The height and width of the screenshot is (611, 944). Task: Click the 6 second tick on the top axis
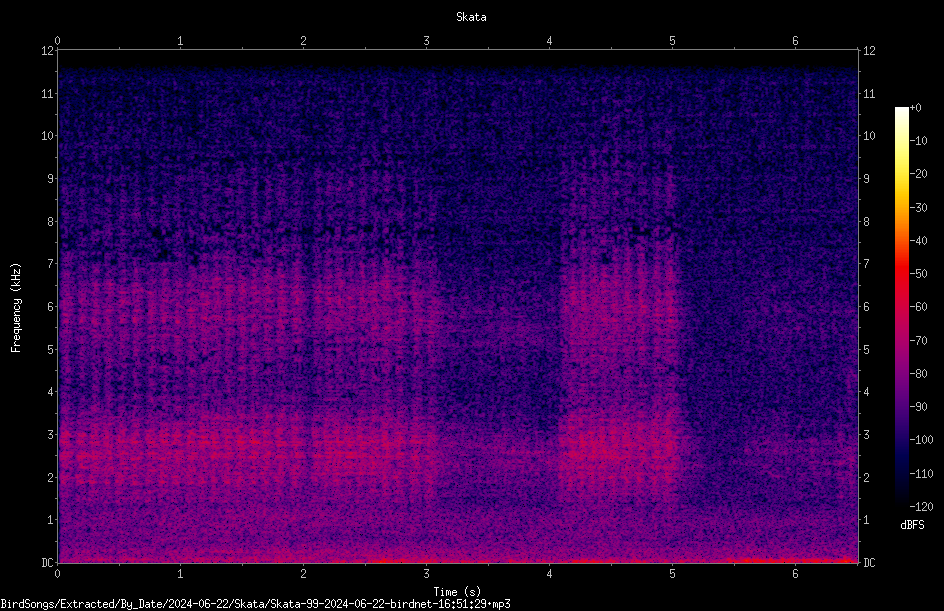[795, 41]
